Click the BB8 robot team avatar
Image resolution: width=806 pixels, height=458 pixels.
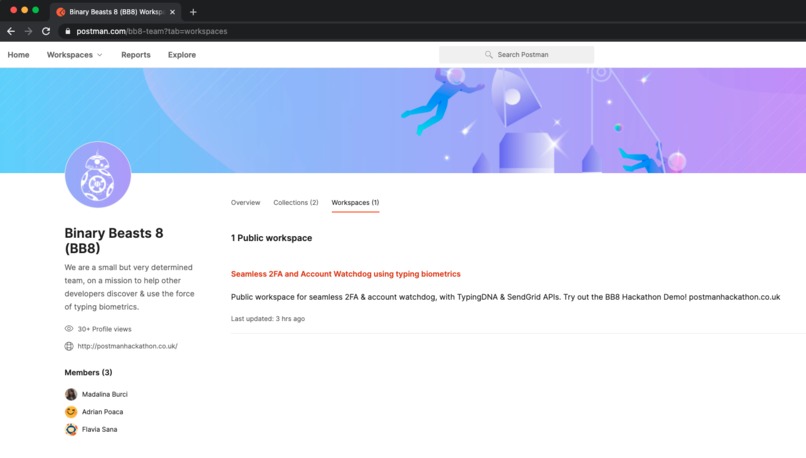[98, 175]
